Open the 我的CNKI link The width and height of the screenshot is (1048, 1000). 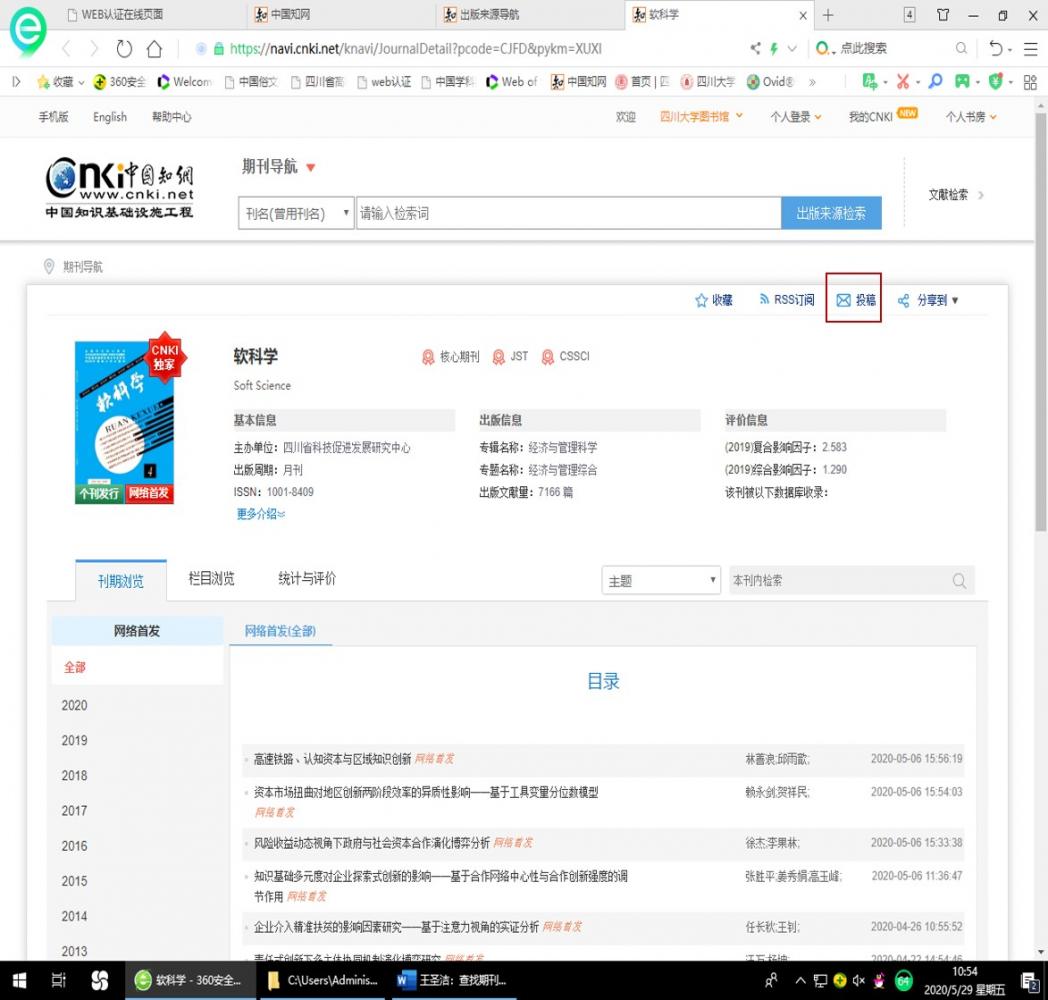point(871,117)
